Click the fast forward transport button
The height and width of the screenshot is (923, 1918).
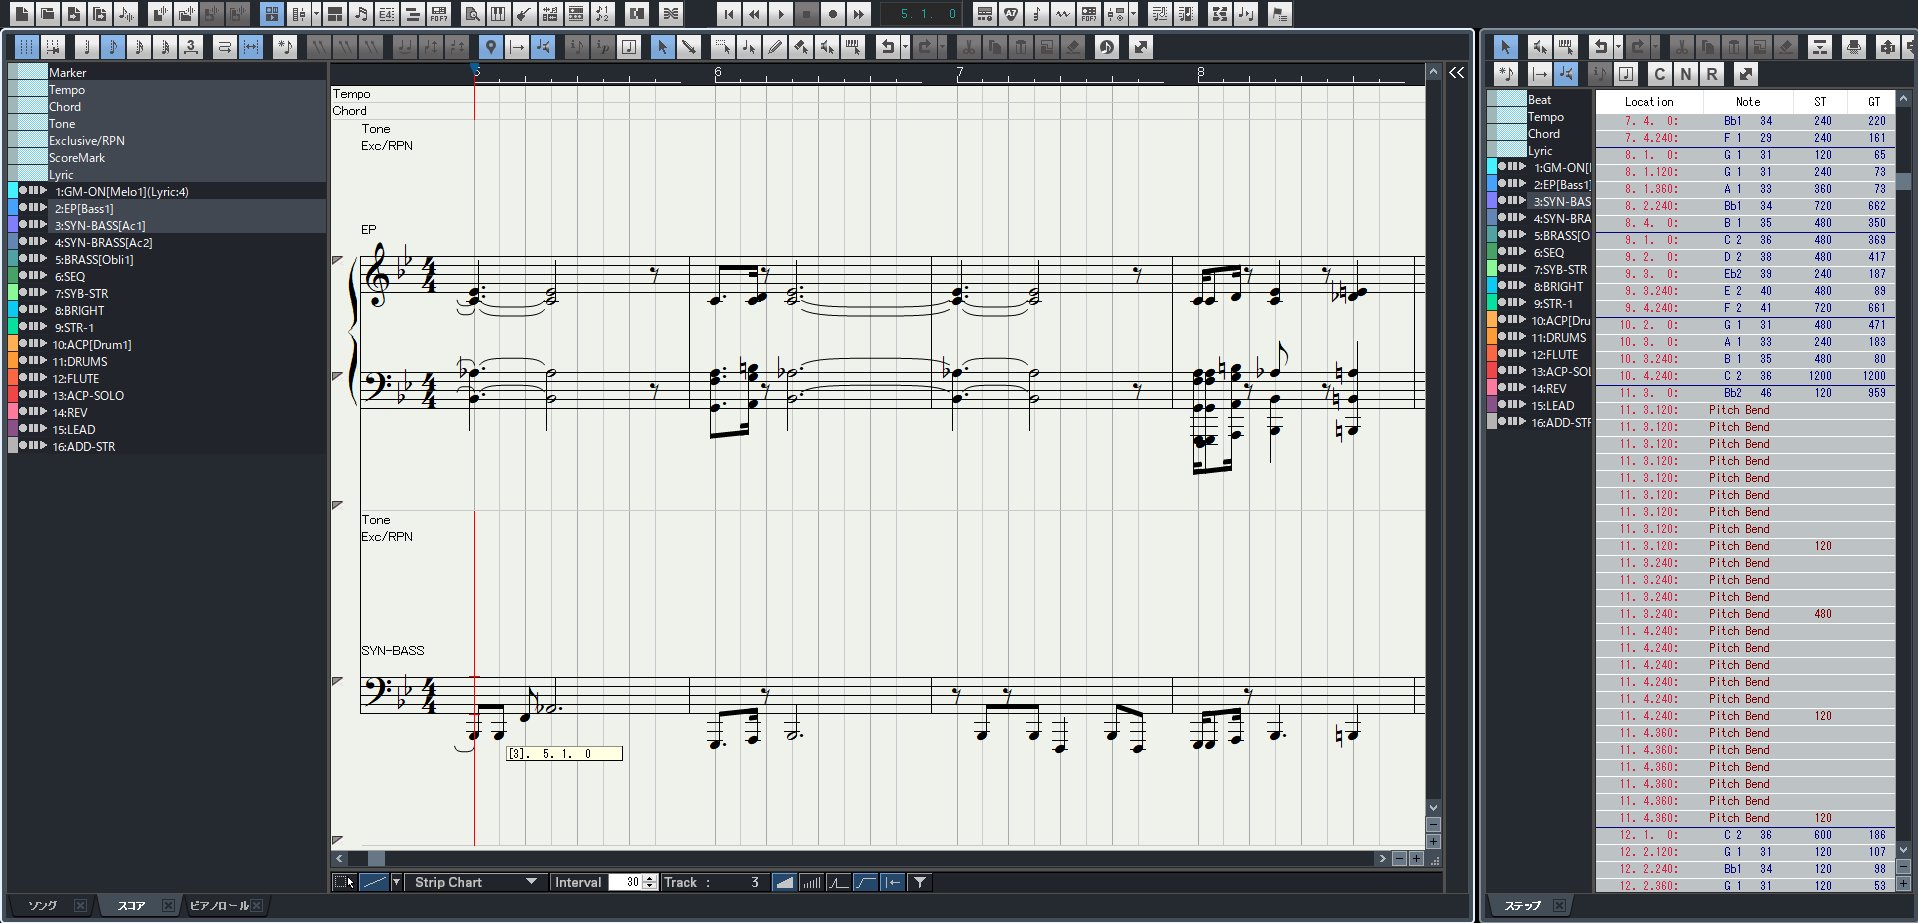pos(859,14)
